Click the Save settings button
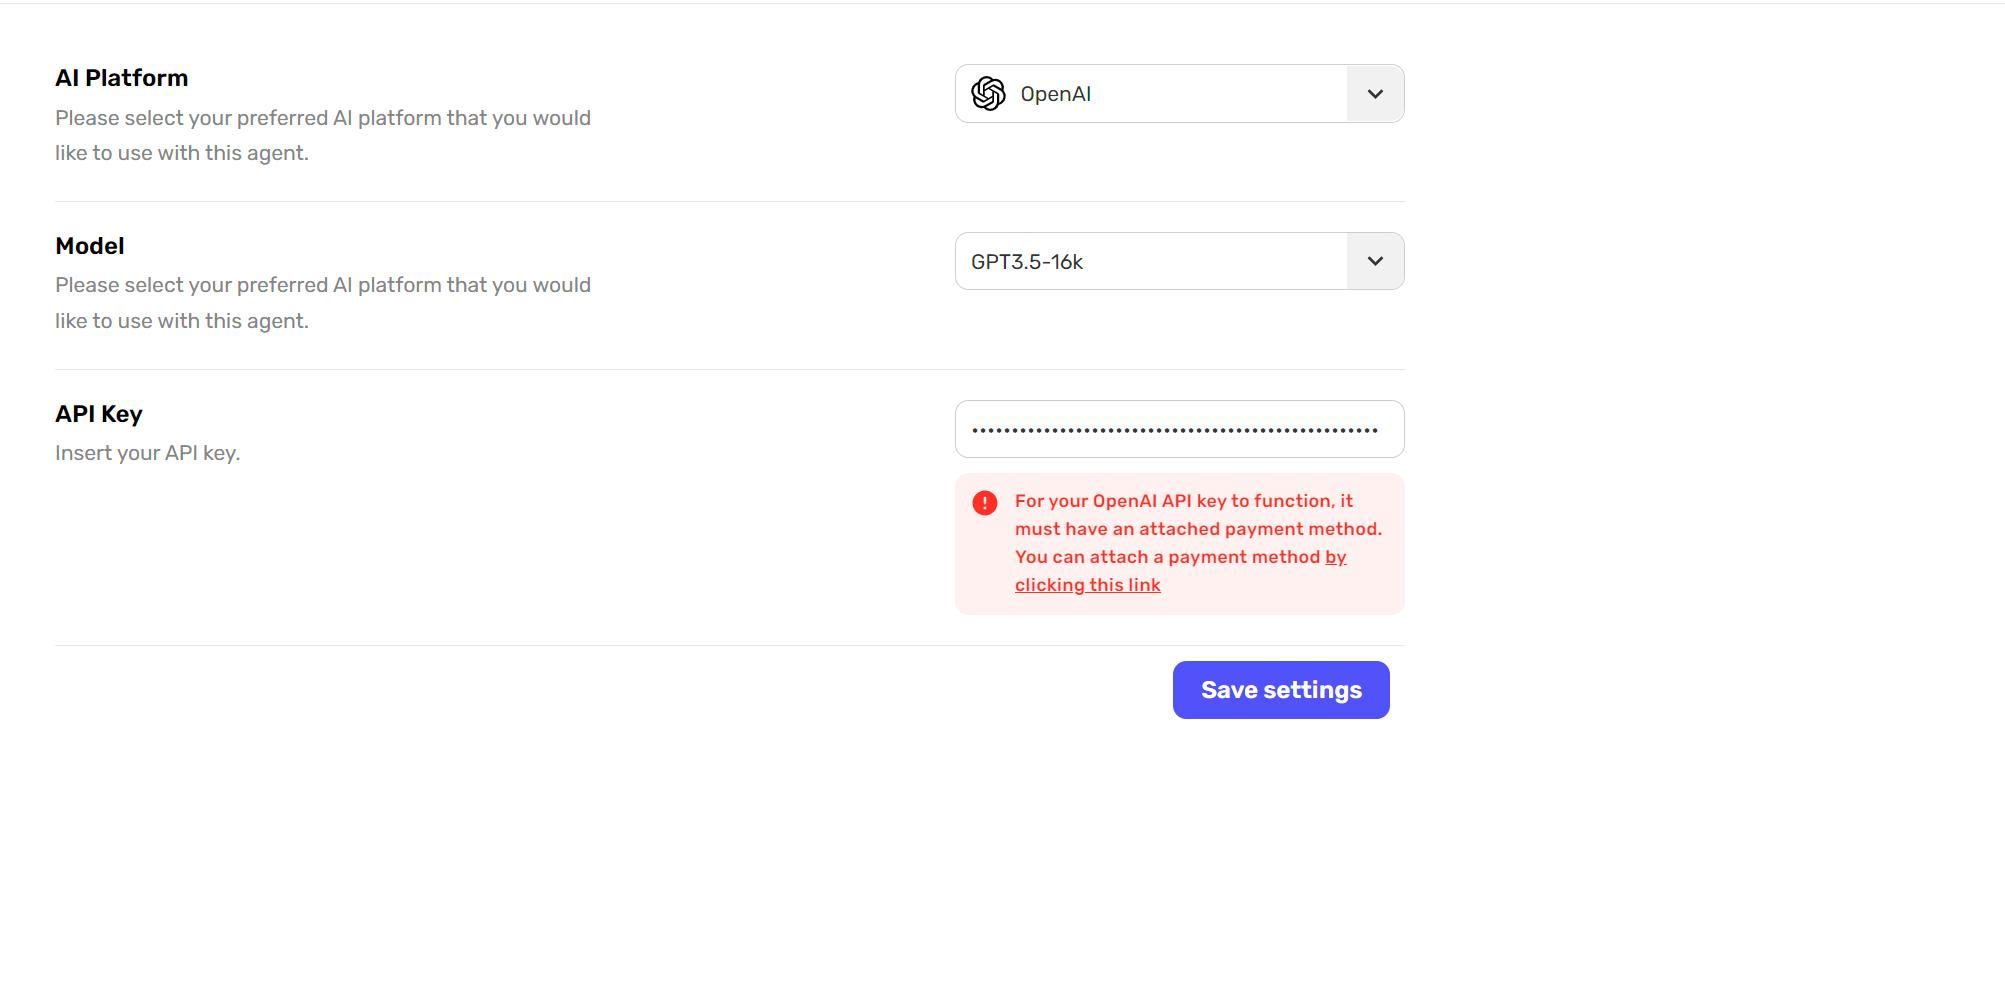This screenshot has width=2005, height=991. tap(1281, 690)
